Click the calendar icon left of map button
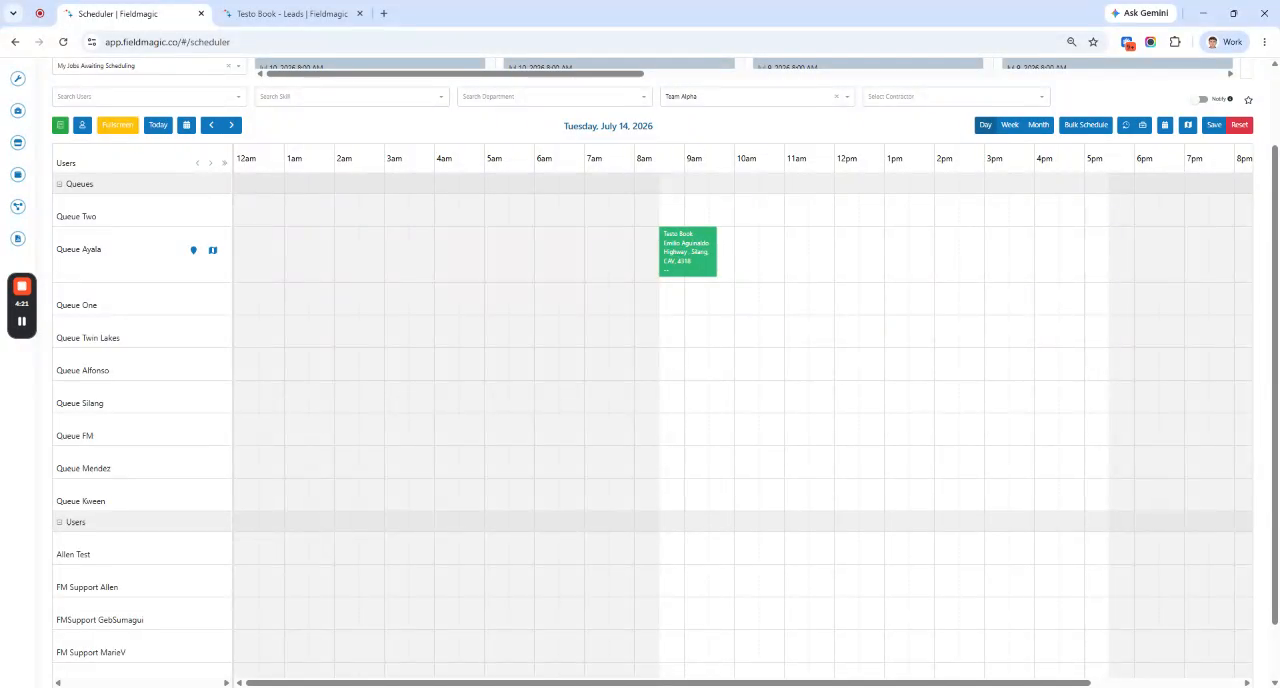1280x688 pixels. 1165,125
